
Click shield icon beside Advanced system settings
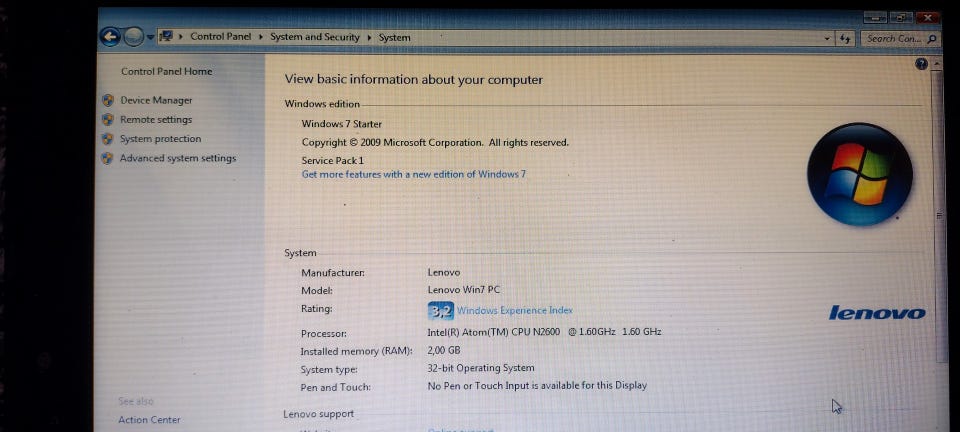[108, 158]
